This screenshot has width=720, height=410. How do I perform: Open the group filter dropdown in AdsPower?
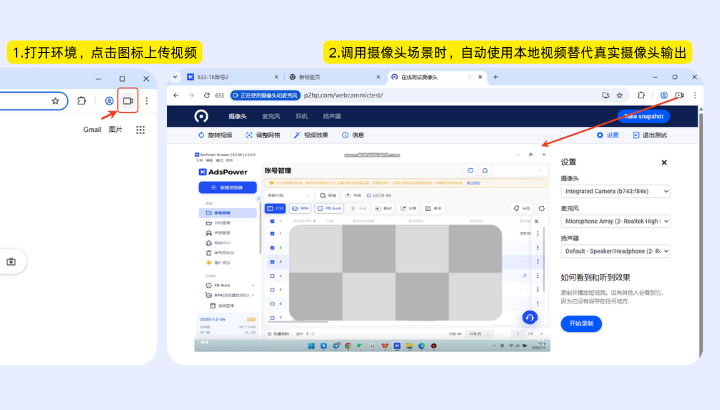point(289,196)
